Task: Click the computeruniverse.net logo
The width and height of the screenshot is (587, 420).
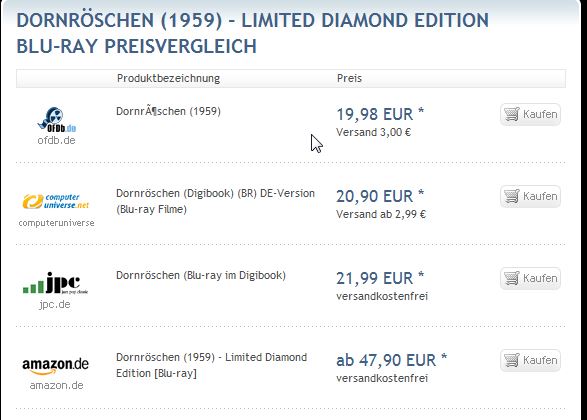Action: point(56,201)
